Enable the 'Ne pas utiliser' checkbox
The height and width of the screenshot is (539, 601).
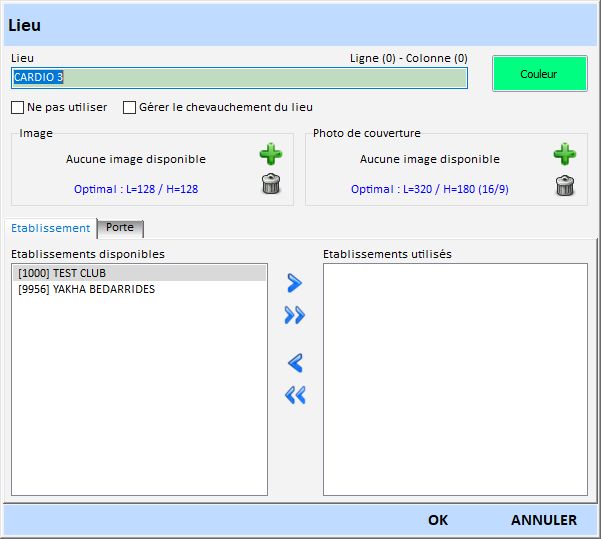(18, 107)
